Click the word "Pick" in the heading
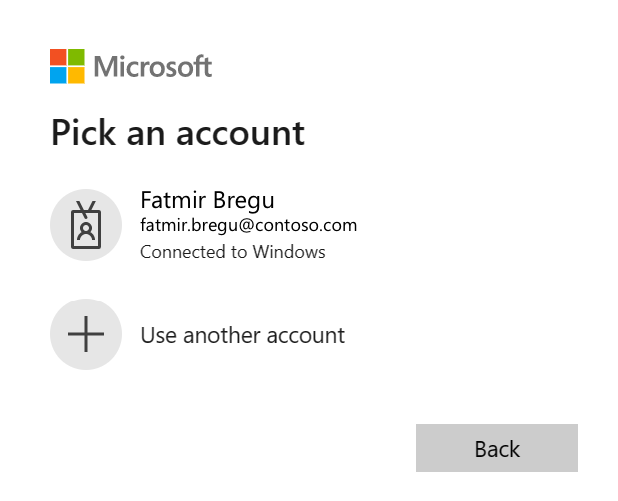The height and width of the screenshot is (501, 618). coord(82,132)
